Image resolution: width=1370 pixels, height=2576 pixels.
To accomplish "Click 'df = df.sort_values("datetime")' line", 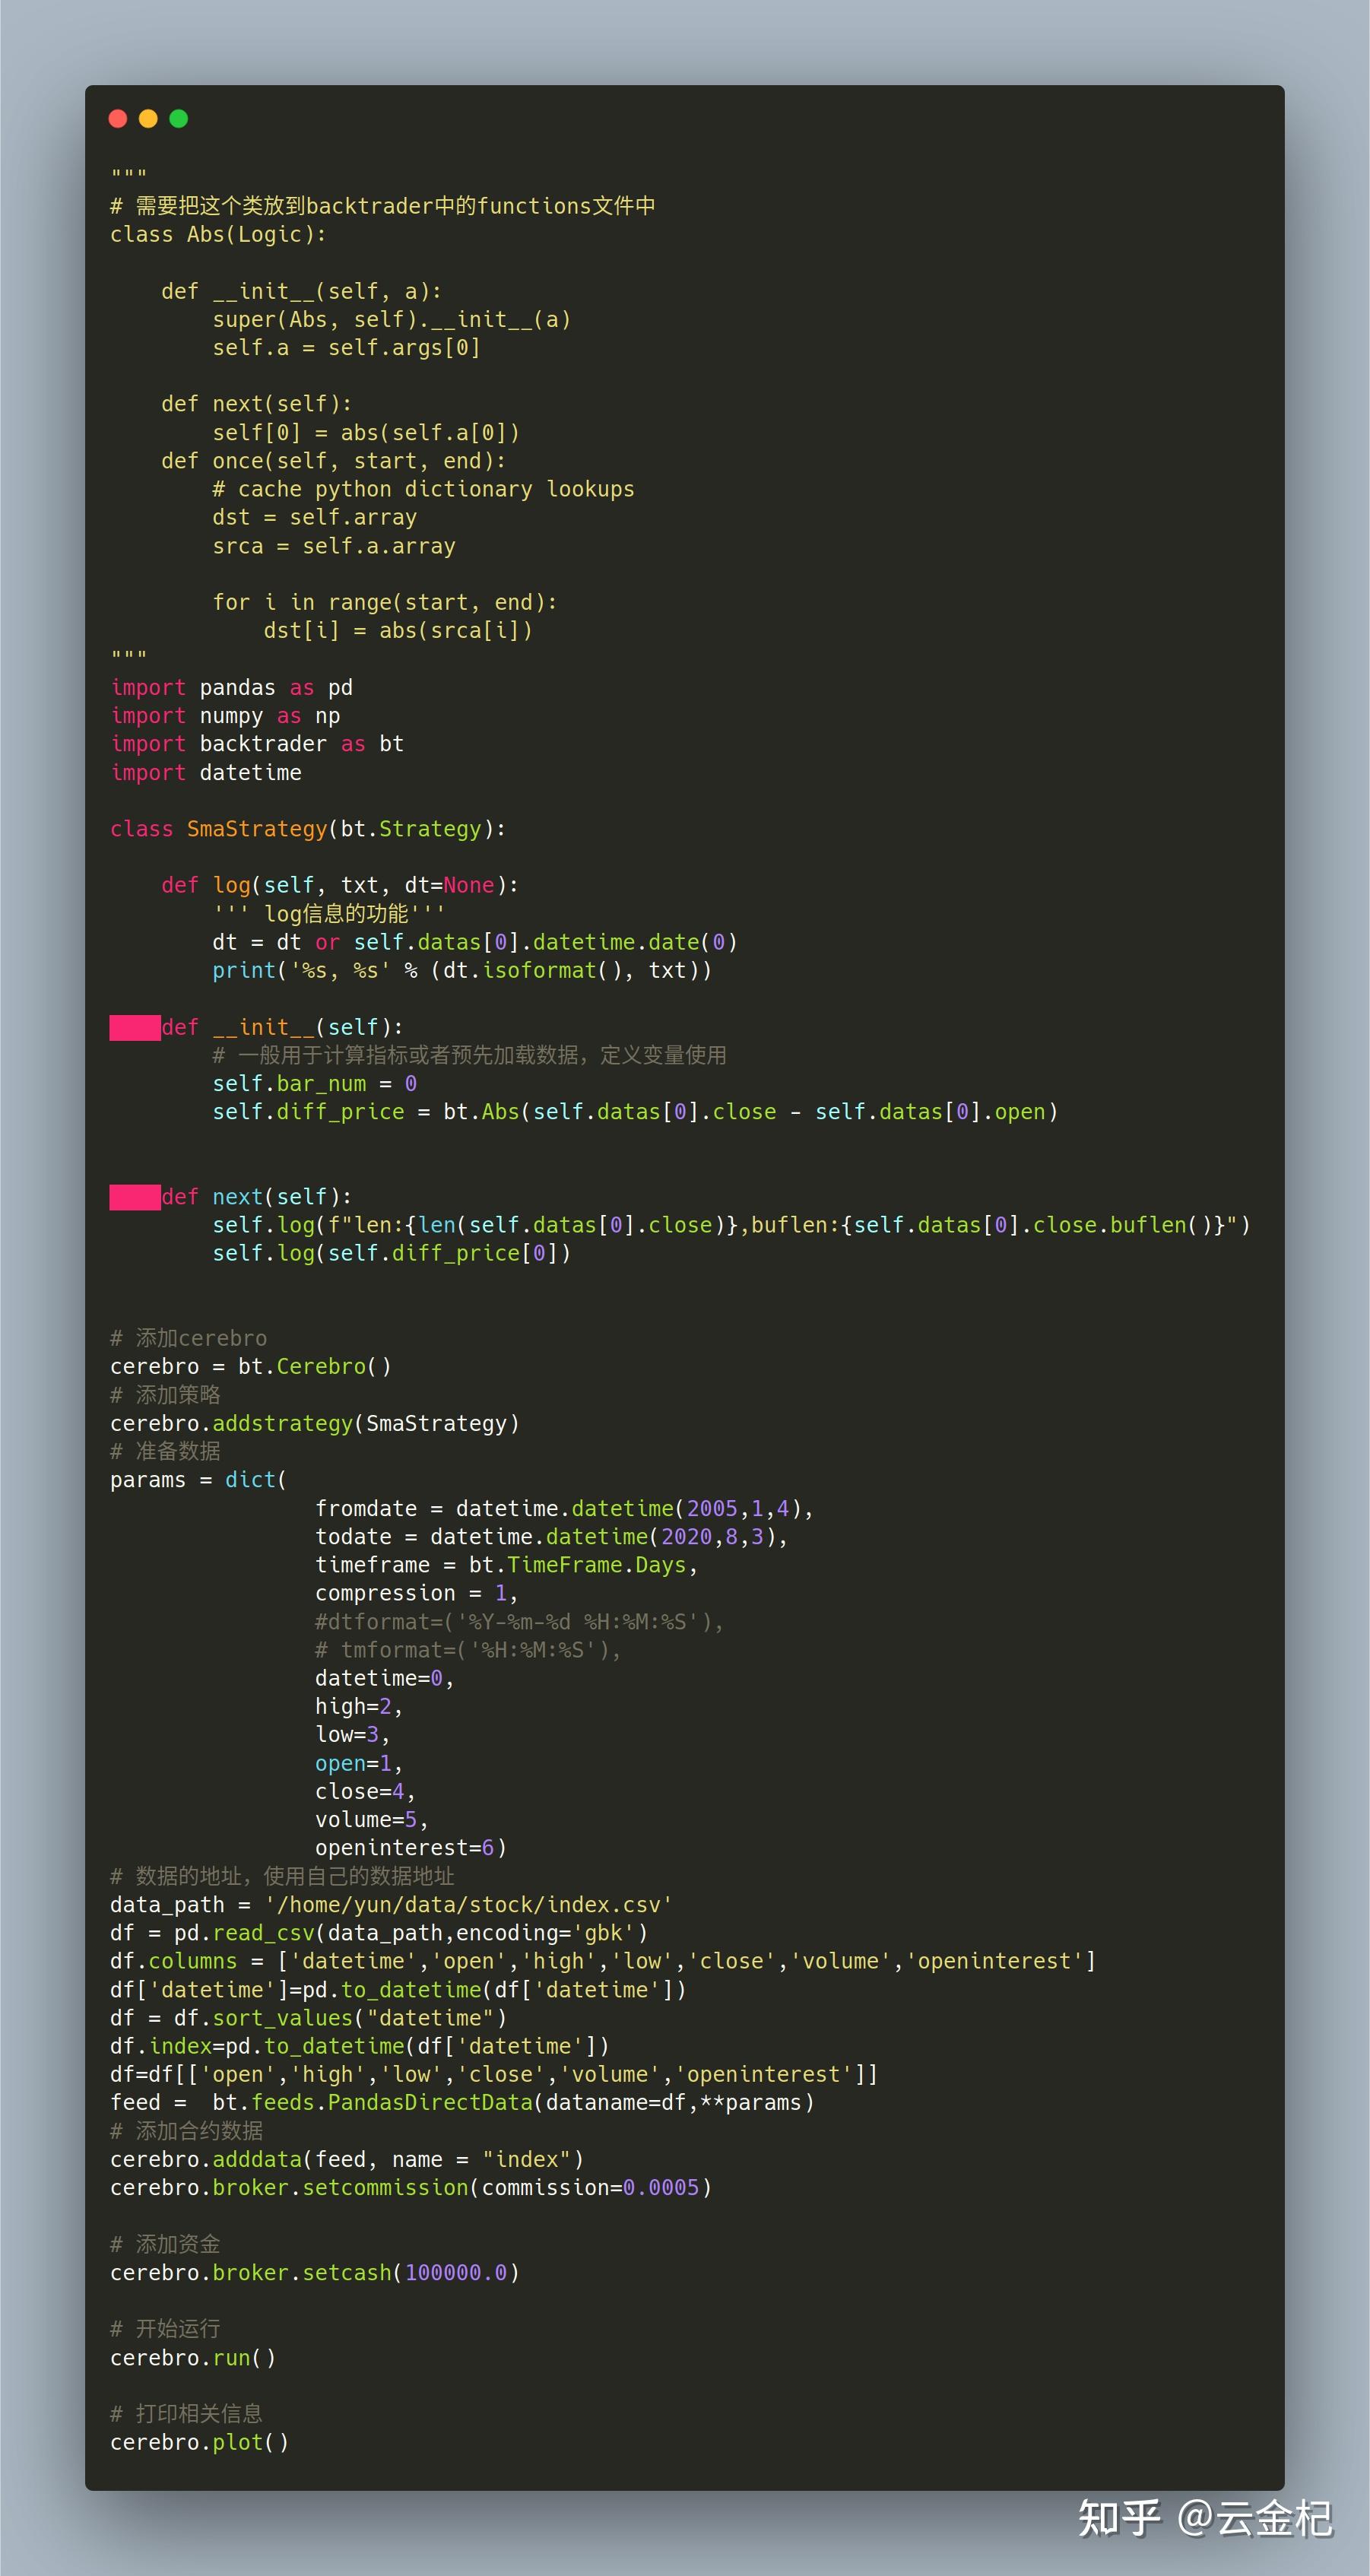I will tap(308, 2018).
